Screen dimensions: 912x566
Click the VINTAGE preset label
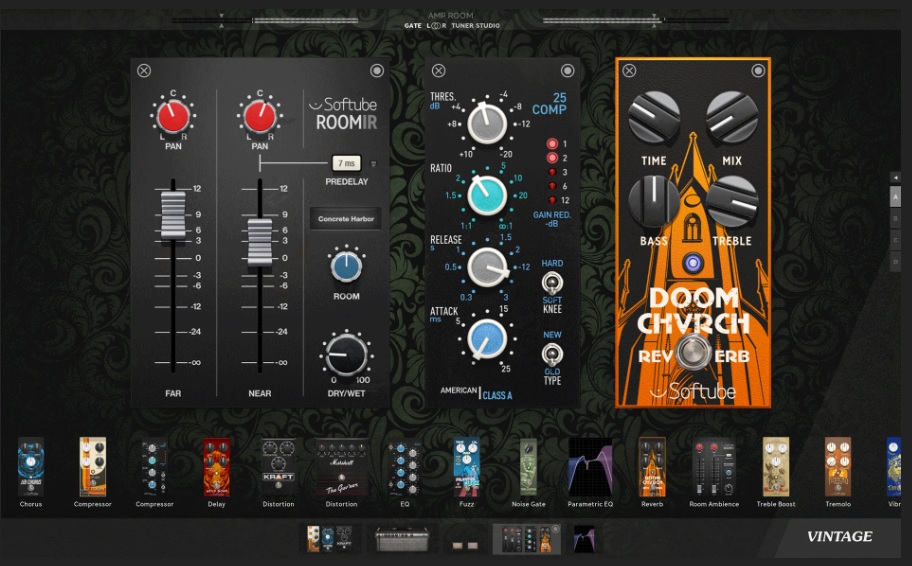tap(839, 536)
